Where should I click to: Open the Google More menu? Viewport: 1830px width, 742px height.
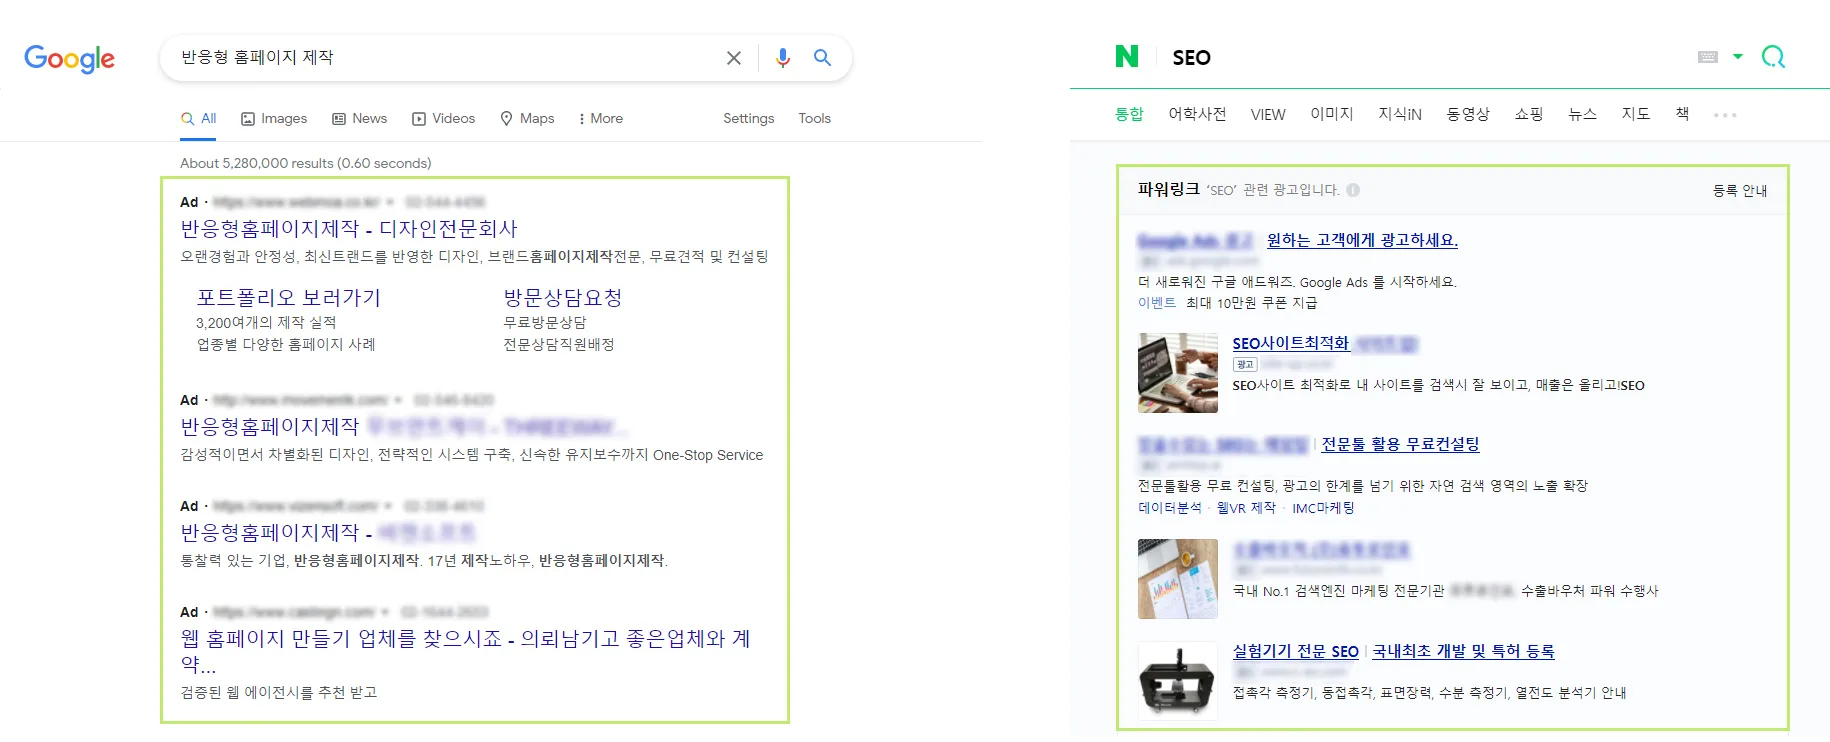(x=600, y=118)
